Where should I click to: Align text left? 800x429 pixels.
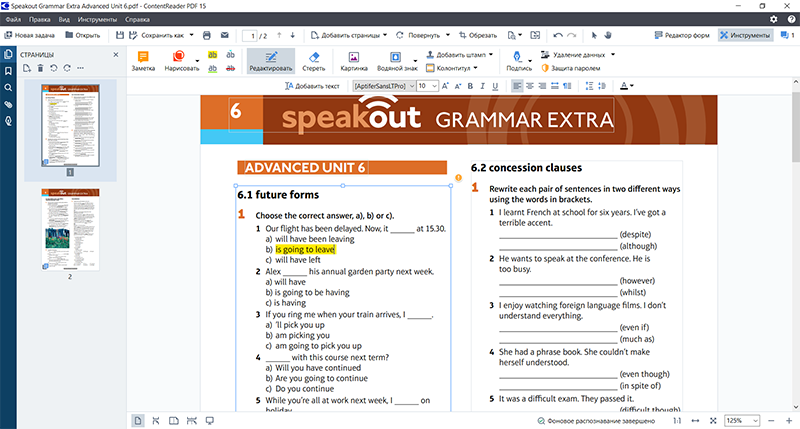pyautogui.click(x=517, y=86)
